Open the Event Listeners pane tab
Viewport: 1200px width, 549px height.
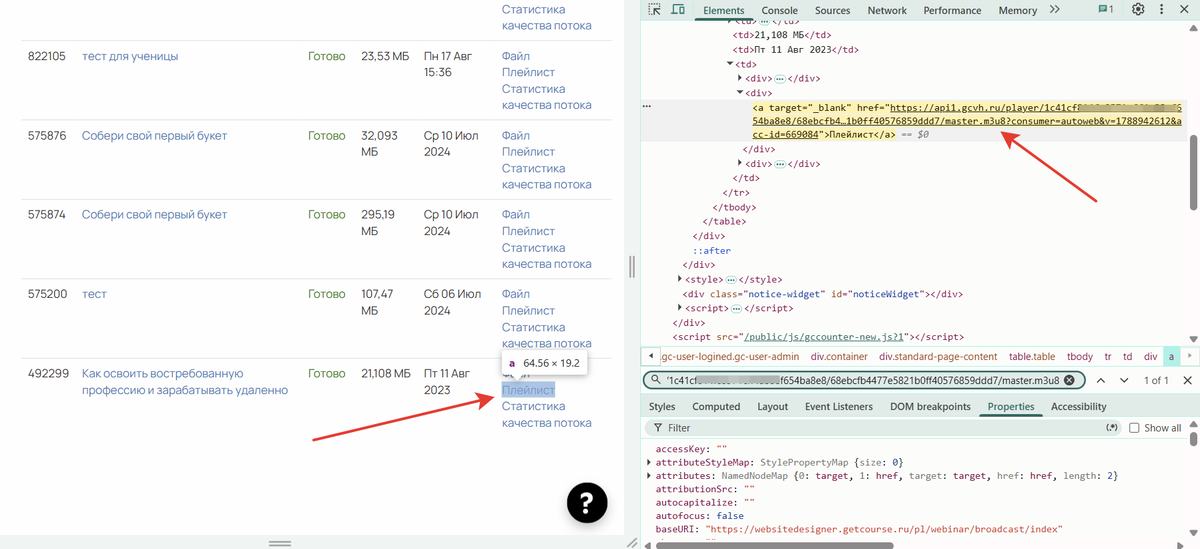click(x=839, y=407)
